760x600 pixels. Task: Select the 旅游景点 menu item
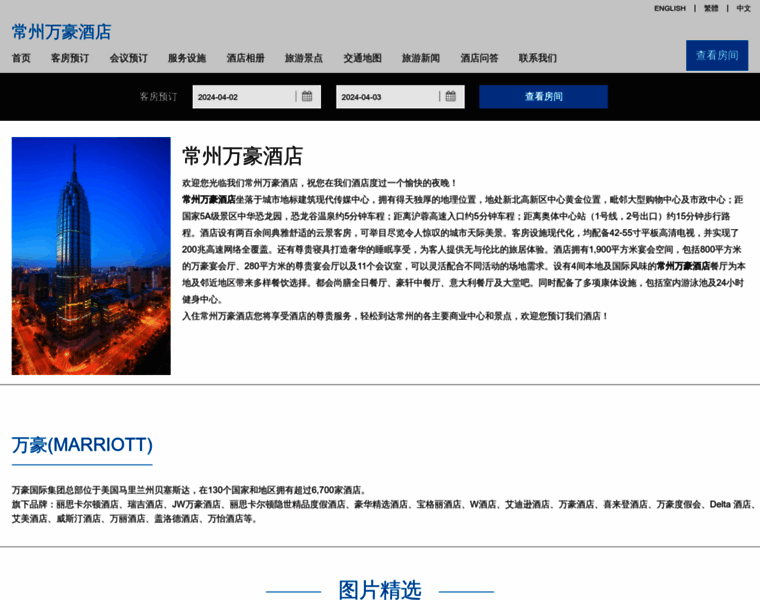pos(304,58)
